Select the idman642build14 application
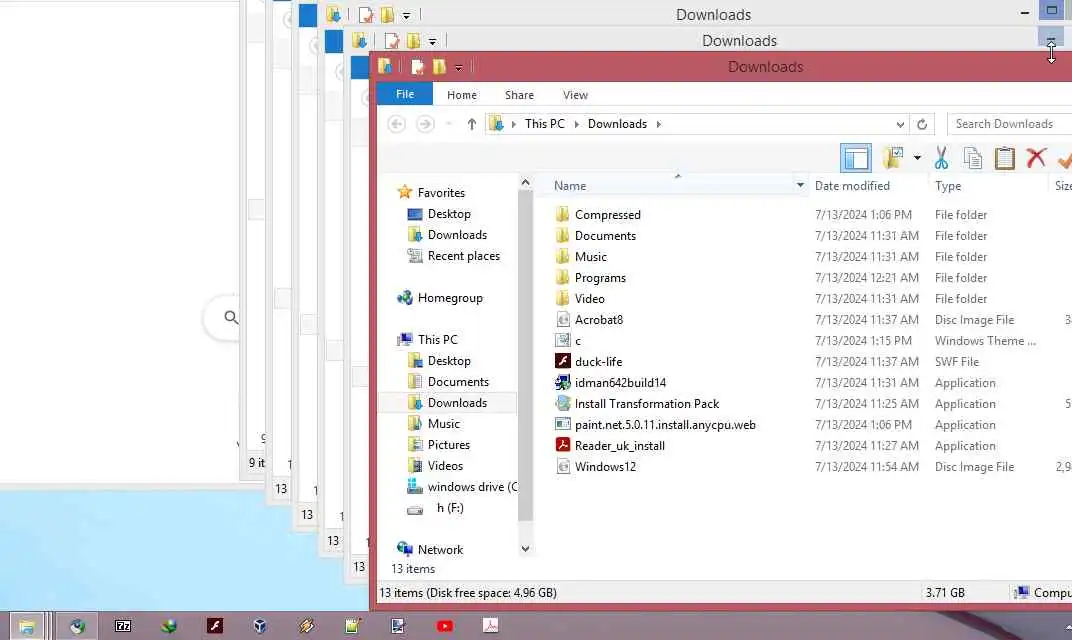 (x=620, y=383)
